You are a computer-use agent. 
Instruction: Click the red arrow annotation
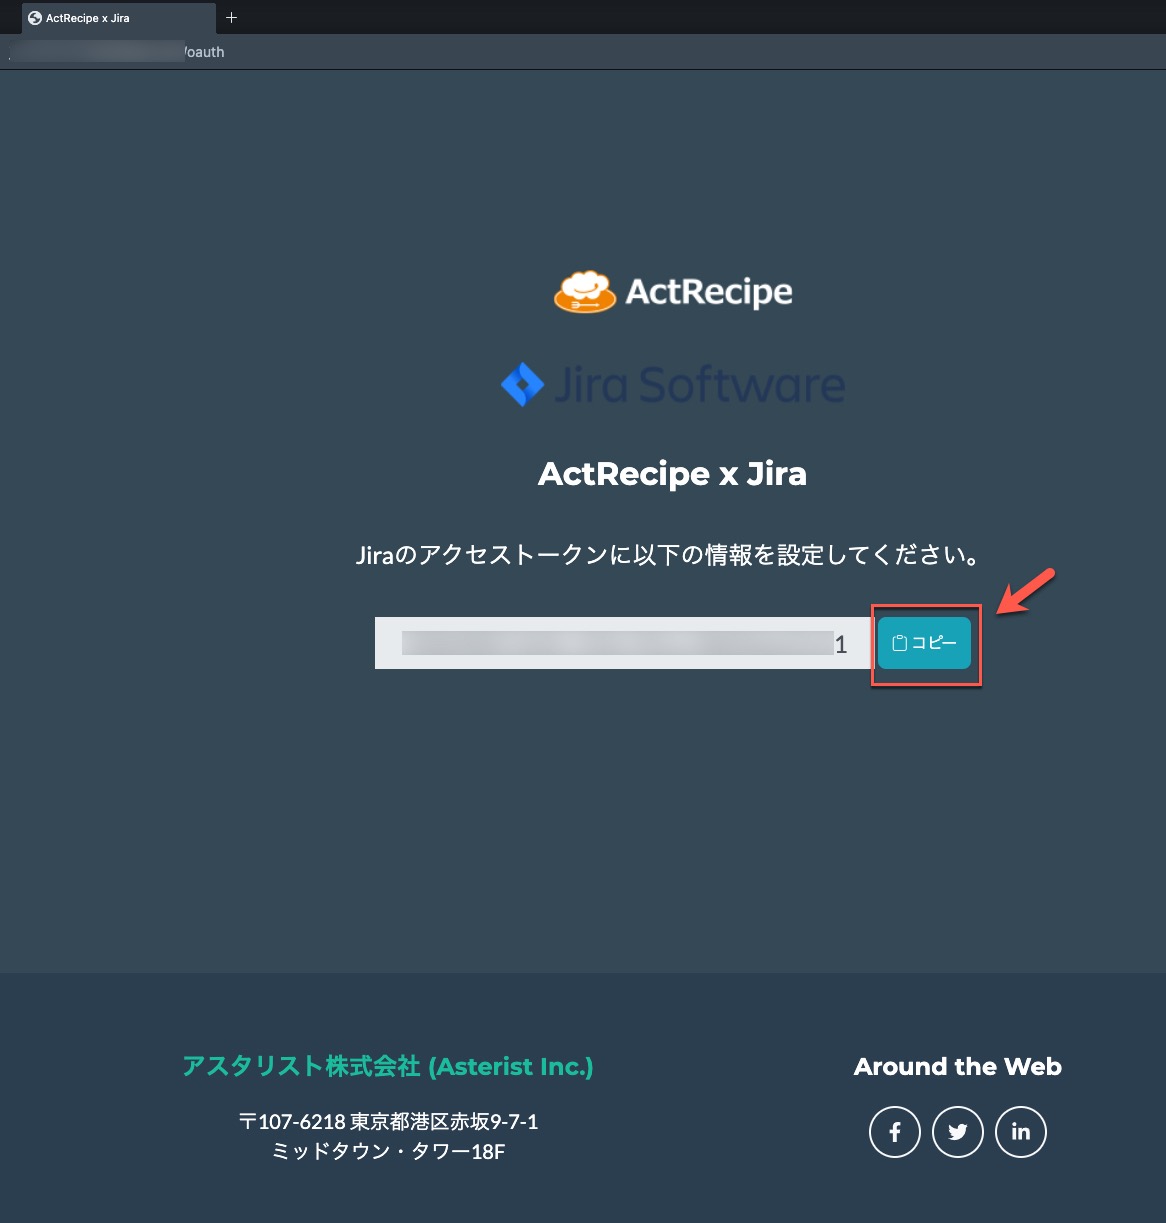(1026, 592)
